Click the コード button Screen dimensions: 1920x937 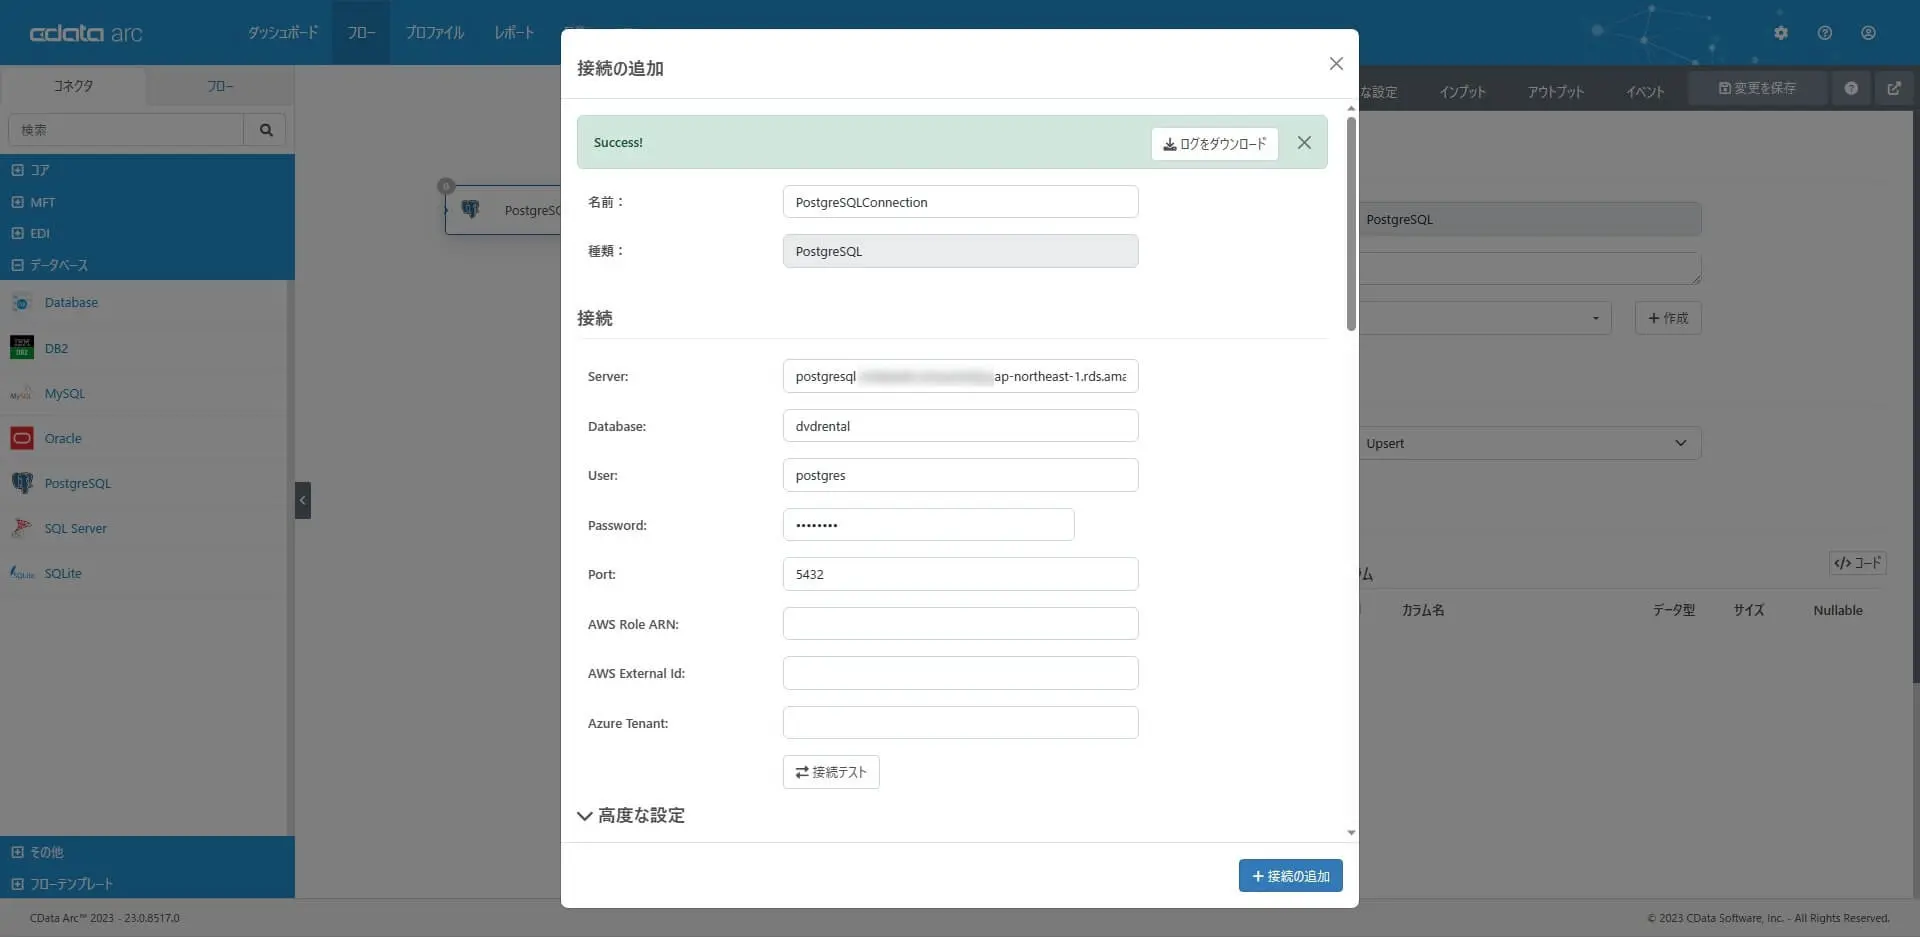(x=1858, y=563)
